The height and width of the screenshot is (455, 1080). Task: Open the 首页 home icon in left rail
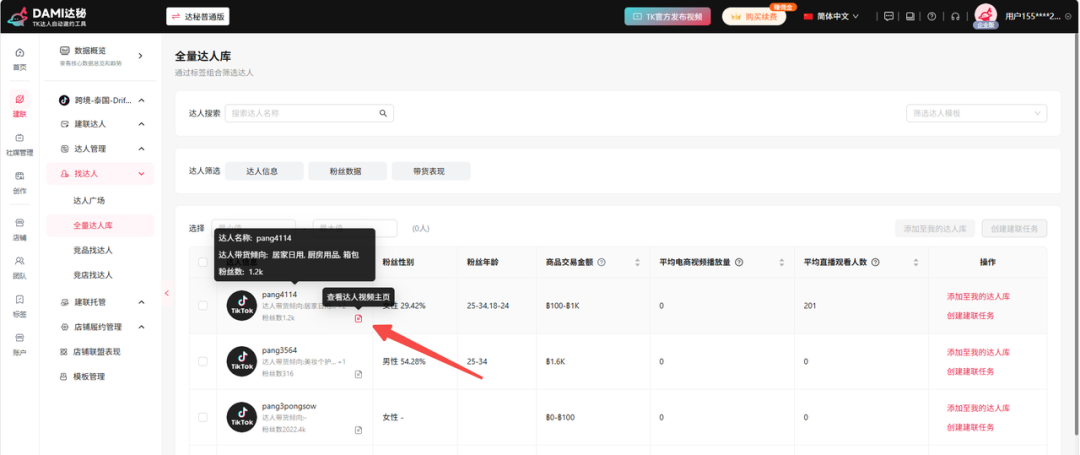19,59
